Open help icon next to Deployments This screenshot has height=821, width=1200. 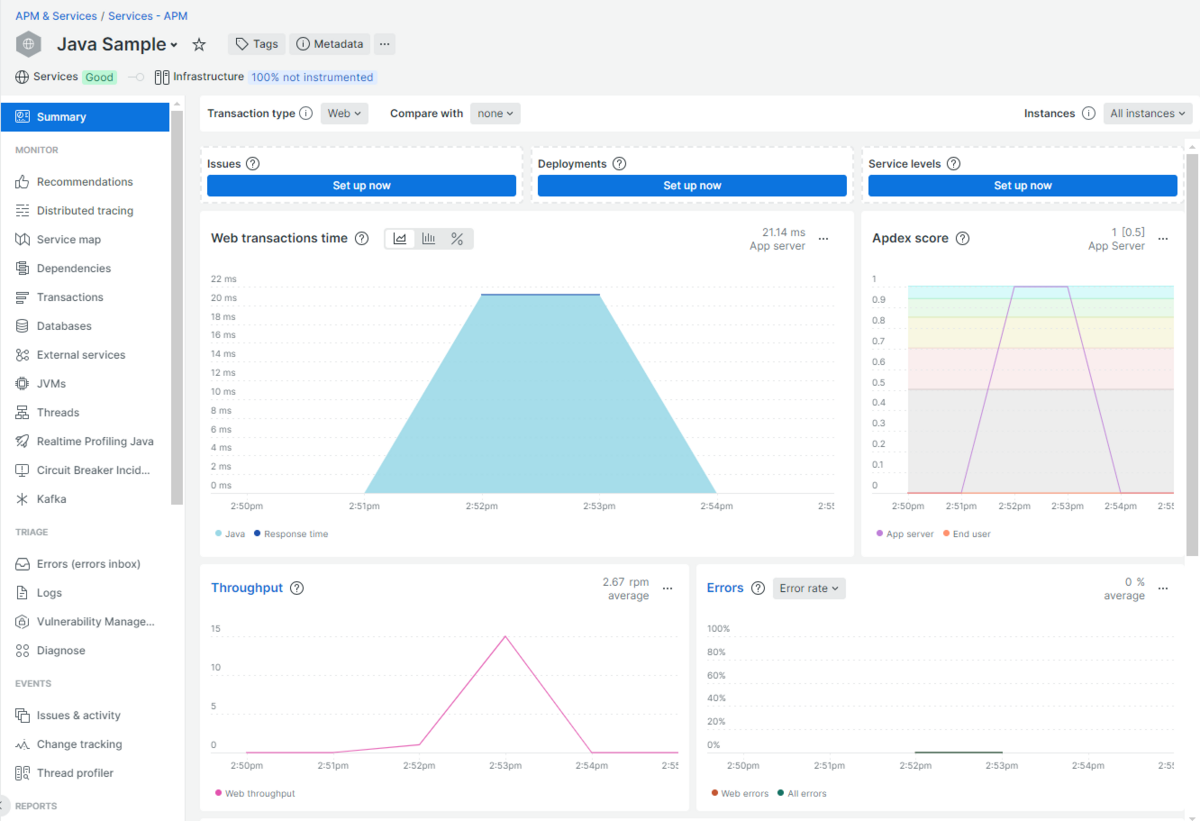tap(619, 164)
